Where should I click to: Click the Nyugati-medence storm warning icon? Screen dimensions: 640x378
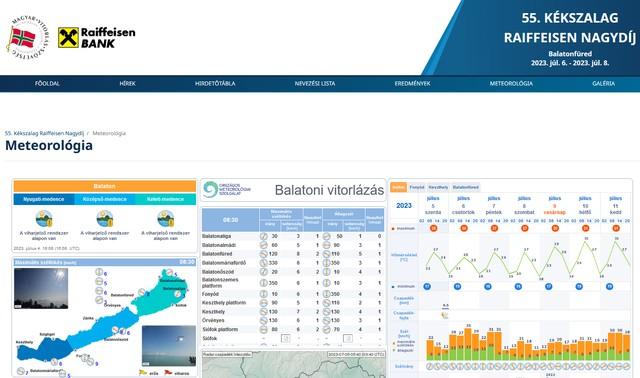click(44, 219)
